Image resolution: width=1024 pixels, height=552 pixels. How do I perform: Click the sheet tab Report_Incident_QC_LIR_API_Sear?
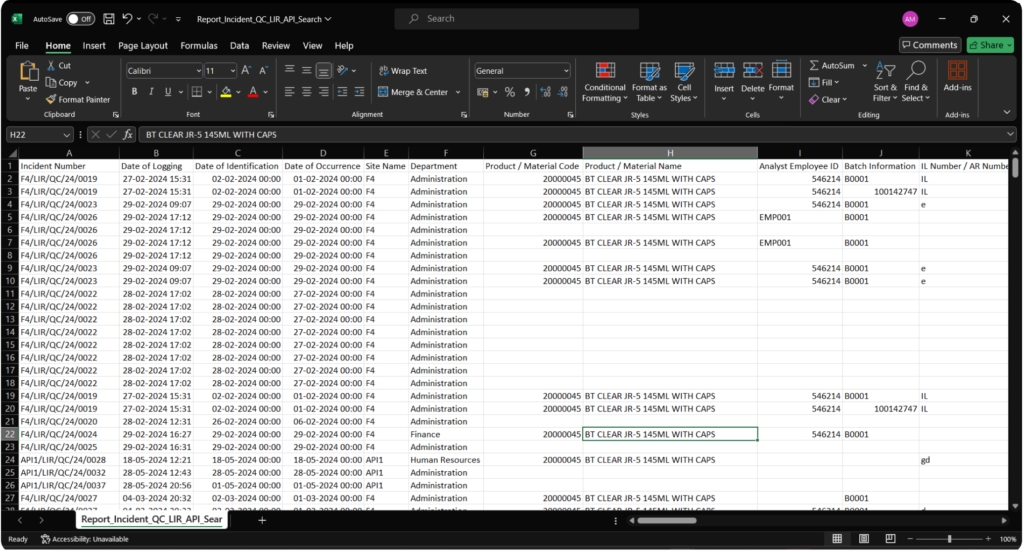[x=152, y=519]
